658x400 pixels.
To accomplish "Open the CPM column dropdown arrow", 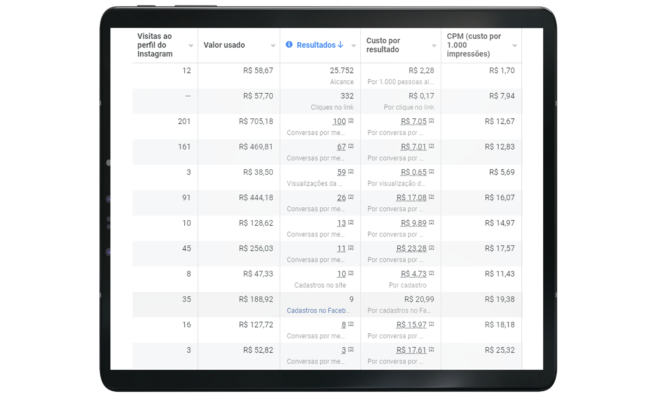I will tap(514, 46).
